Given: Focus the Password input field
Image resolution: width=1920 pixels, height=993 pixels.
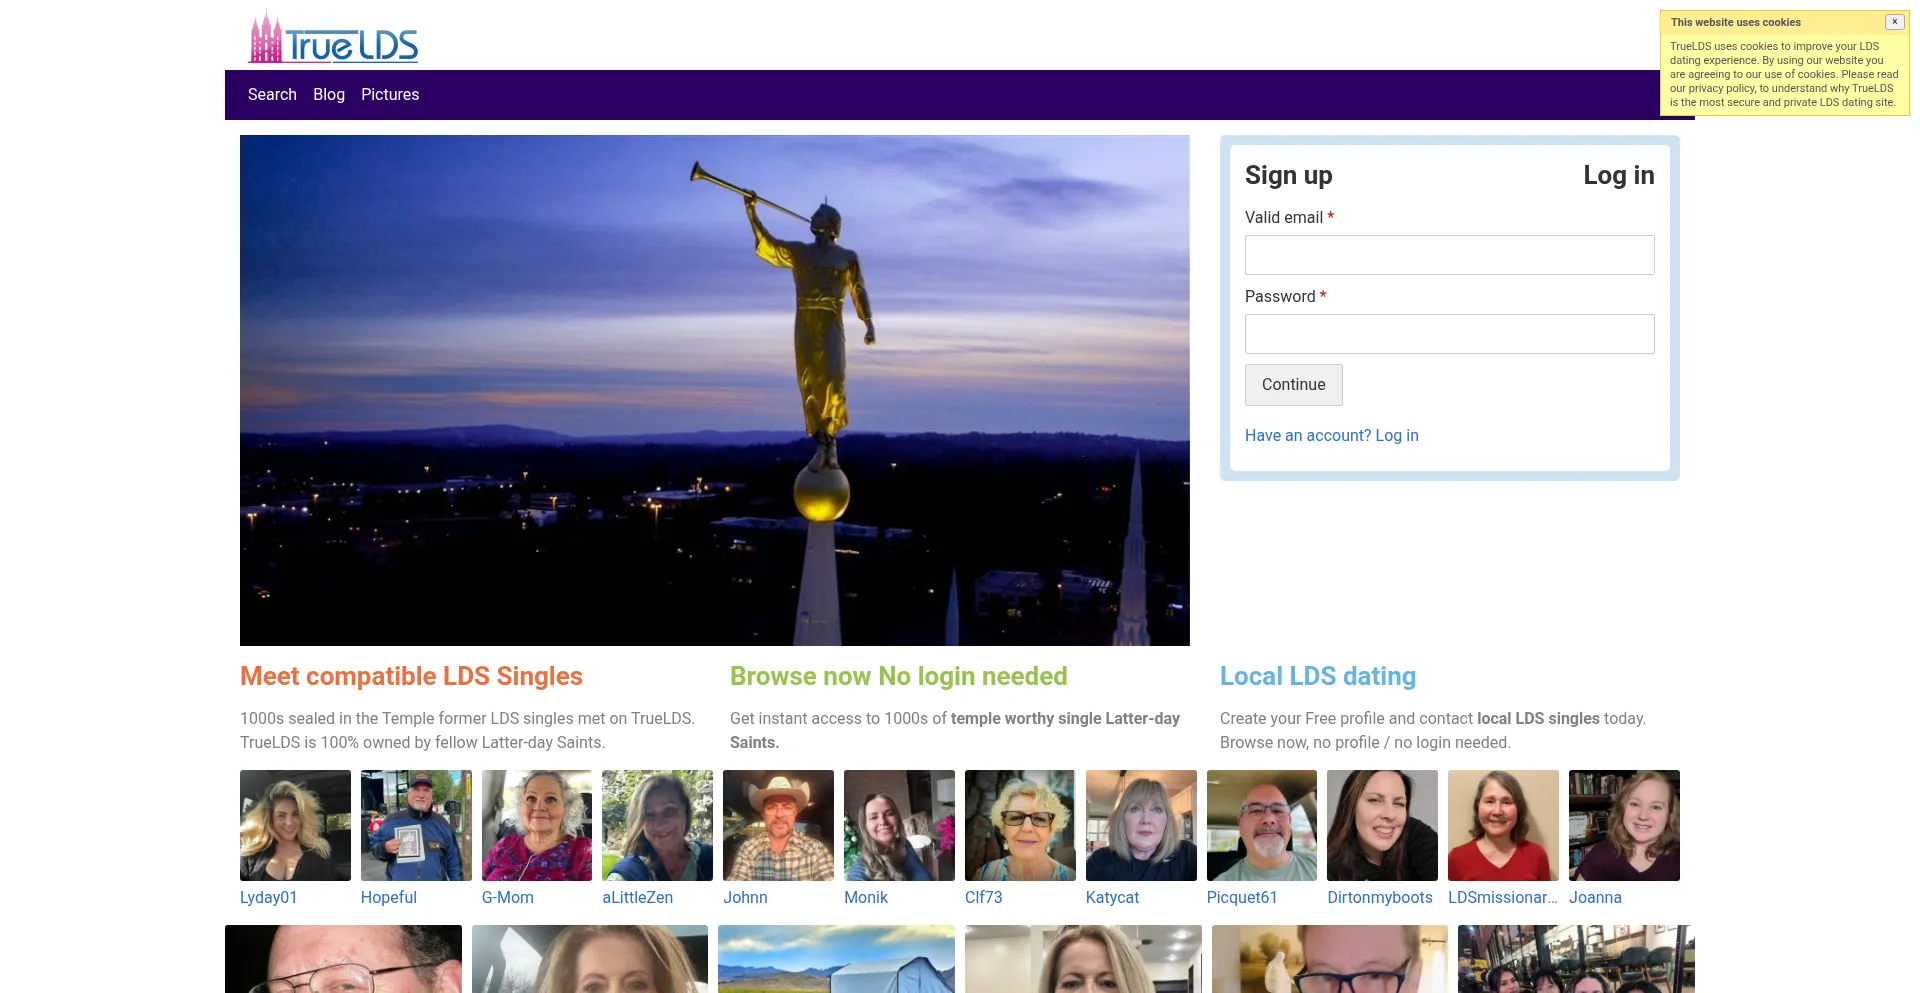Looking at the screenshot, I should 1449,334.
